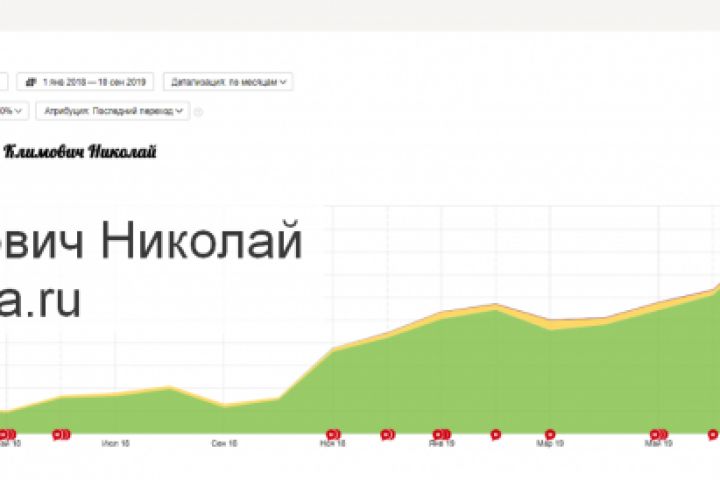Click the yellow series band above Мар 19
Viewport: 720px width, 480px height.
tap(550, 324)
